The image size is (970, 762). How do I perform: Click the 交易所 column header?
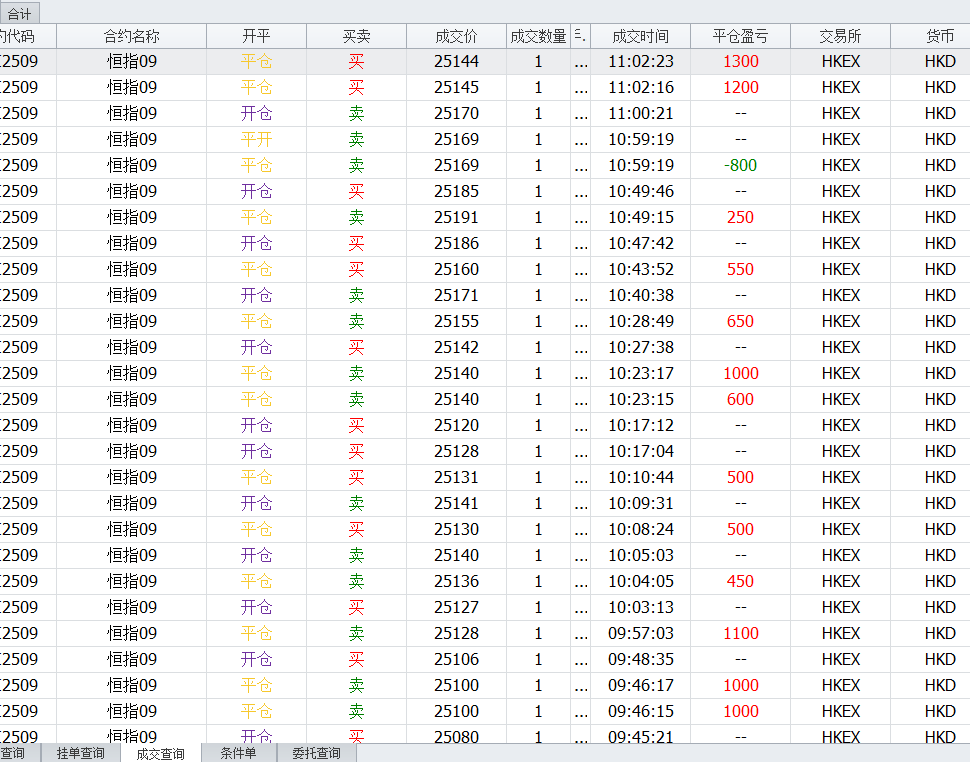click(840, 36)
